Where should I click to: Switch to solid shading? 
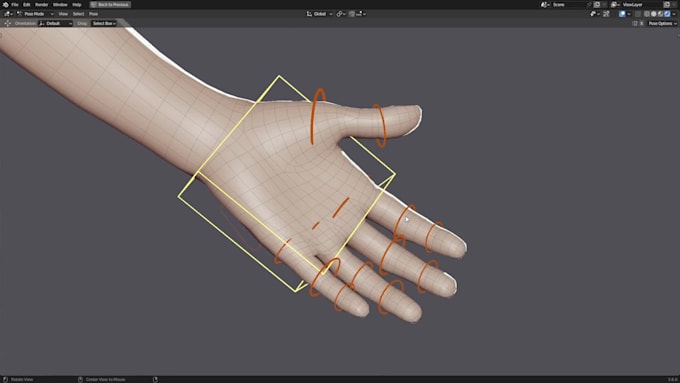point(654,14)
